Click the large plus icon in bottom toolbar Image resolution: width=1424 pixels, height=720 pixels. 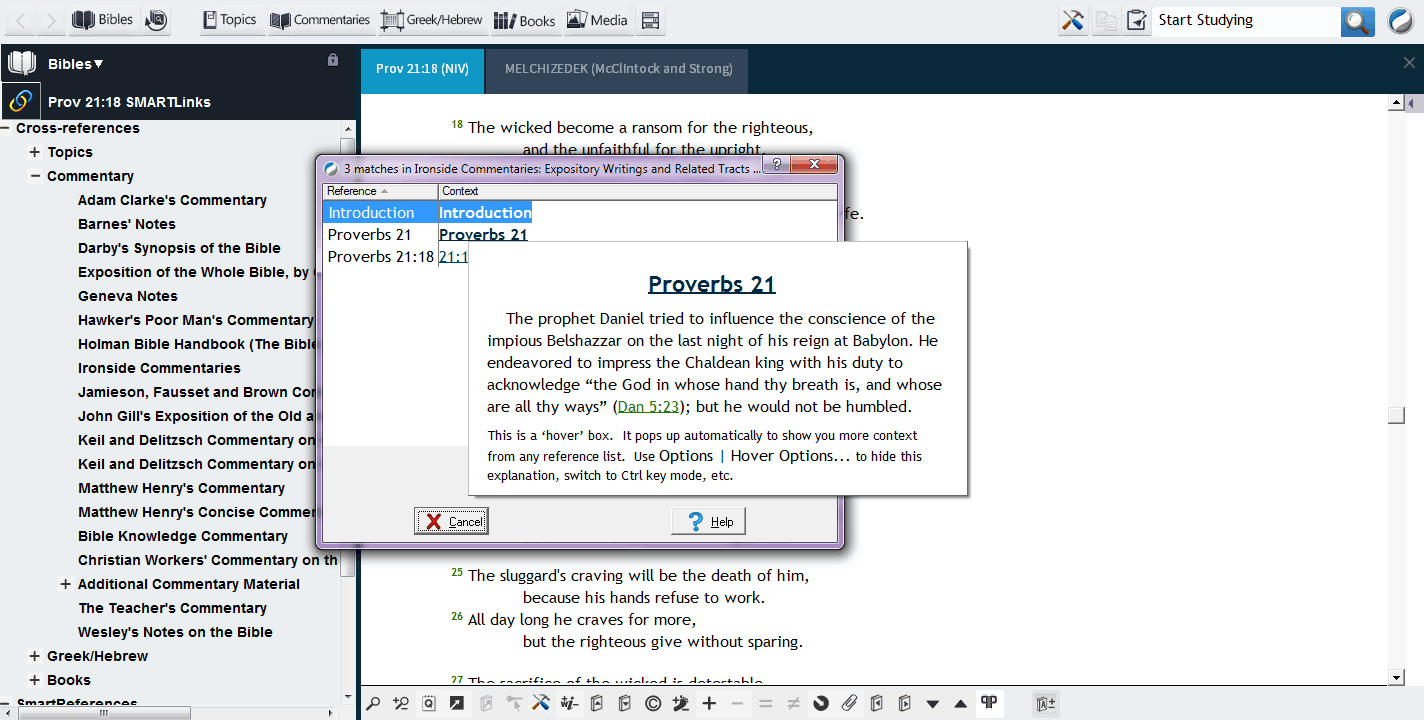pyautogui.click(x=709, y=704)
